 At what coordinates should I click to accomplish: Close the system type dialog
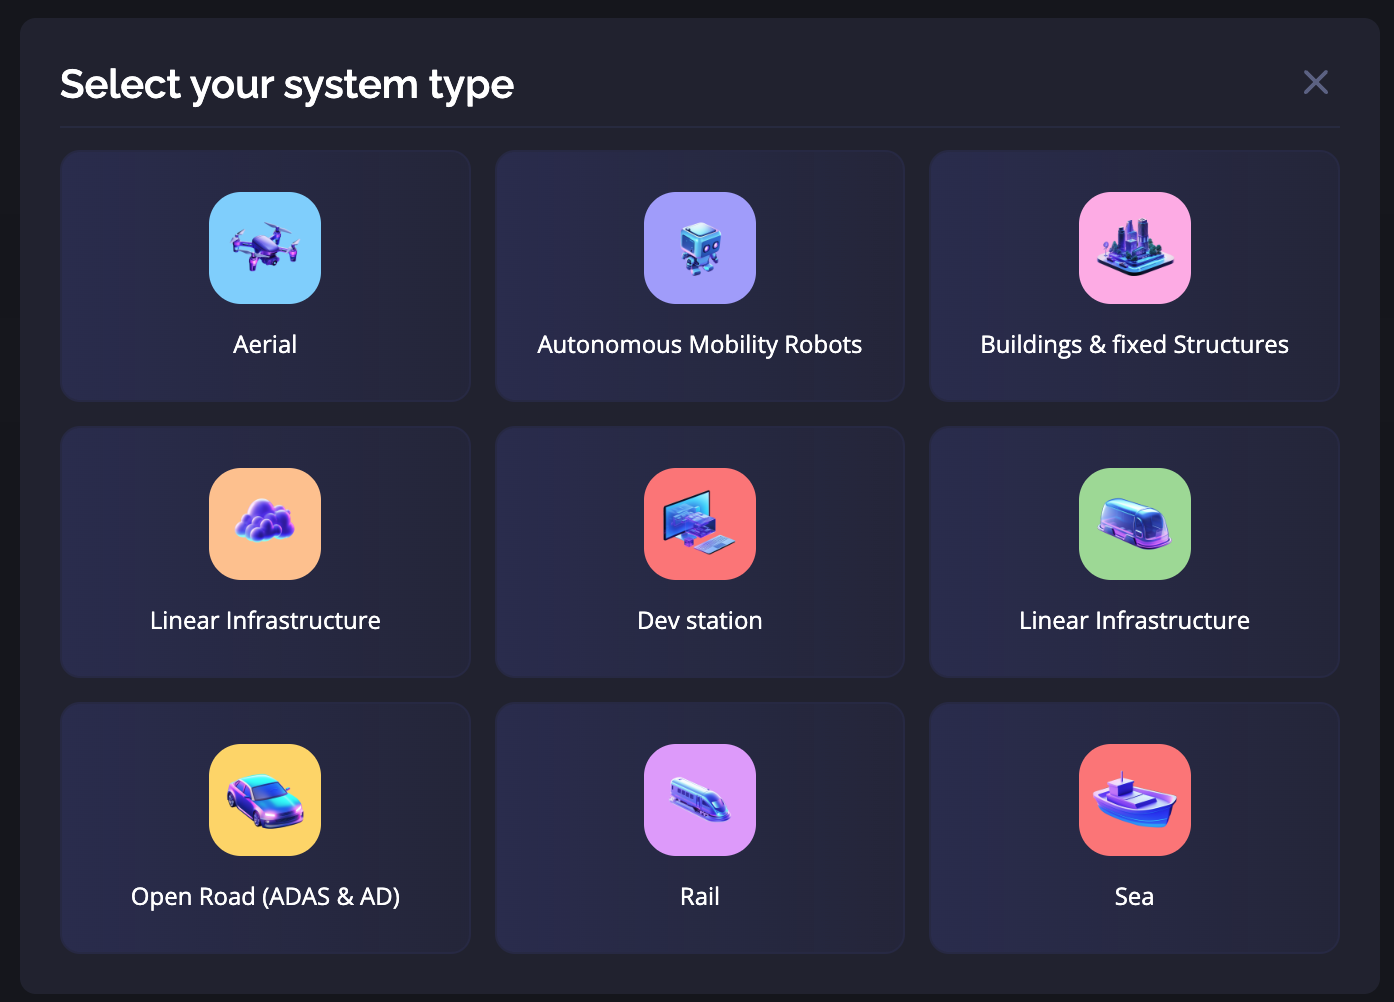point(1316,82)
